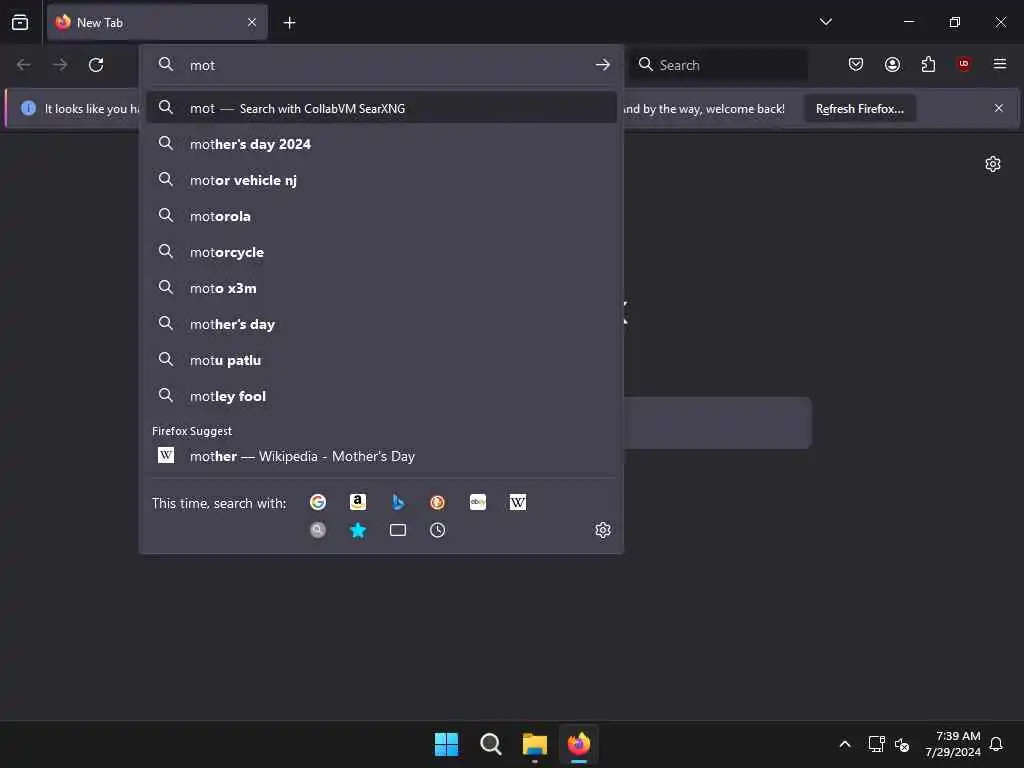1024x768 pixels.
Task: Dismiss the welcome back notification bar
Action: [999, 108]
